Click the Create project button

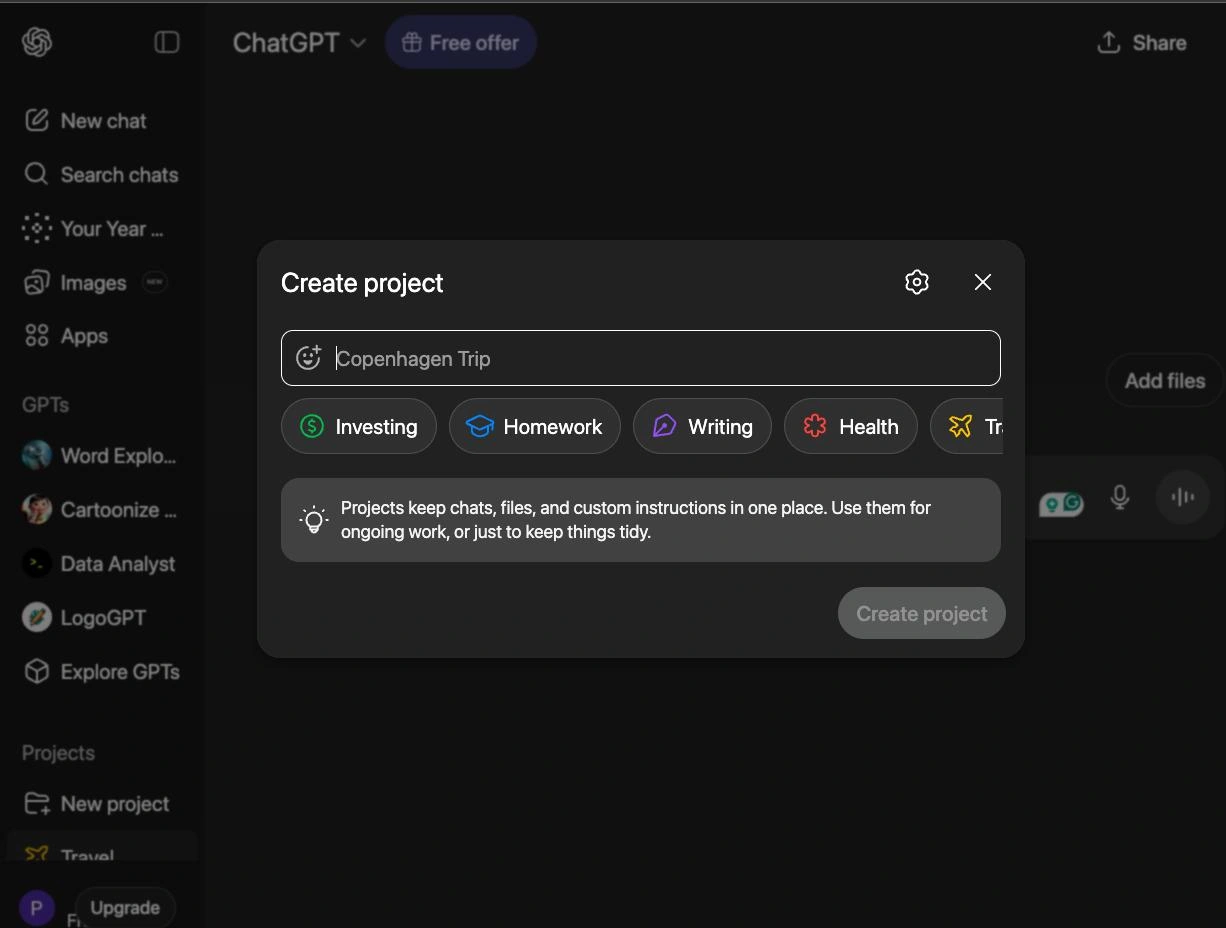[x=921, y=614]
